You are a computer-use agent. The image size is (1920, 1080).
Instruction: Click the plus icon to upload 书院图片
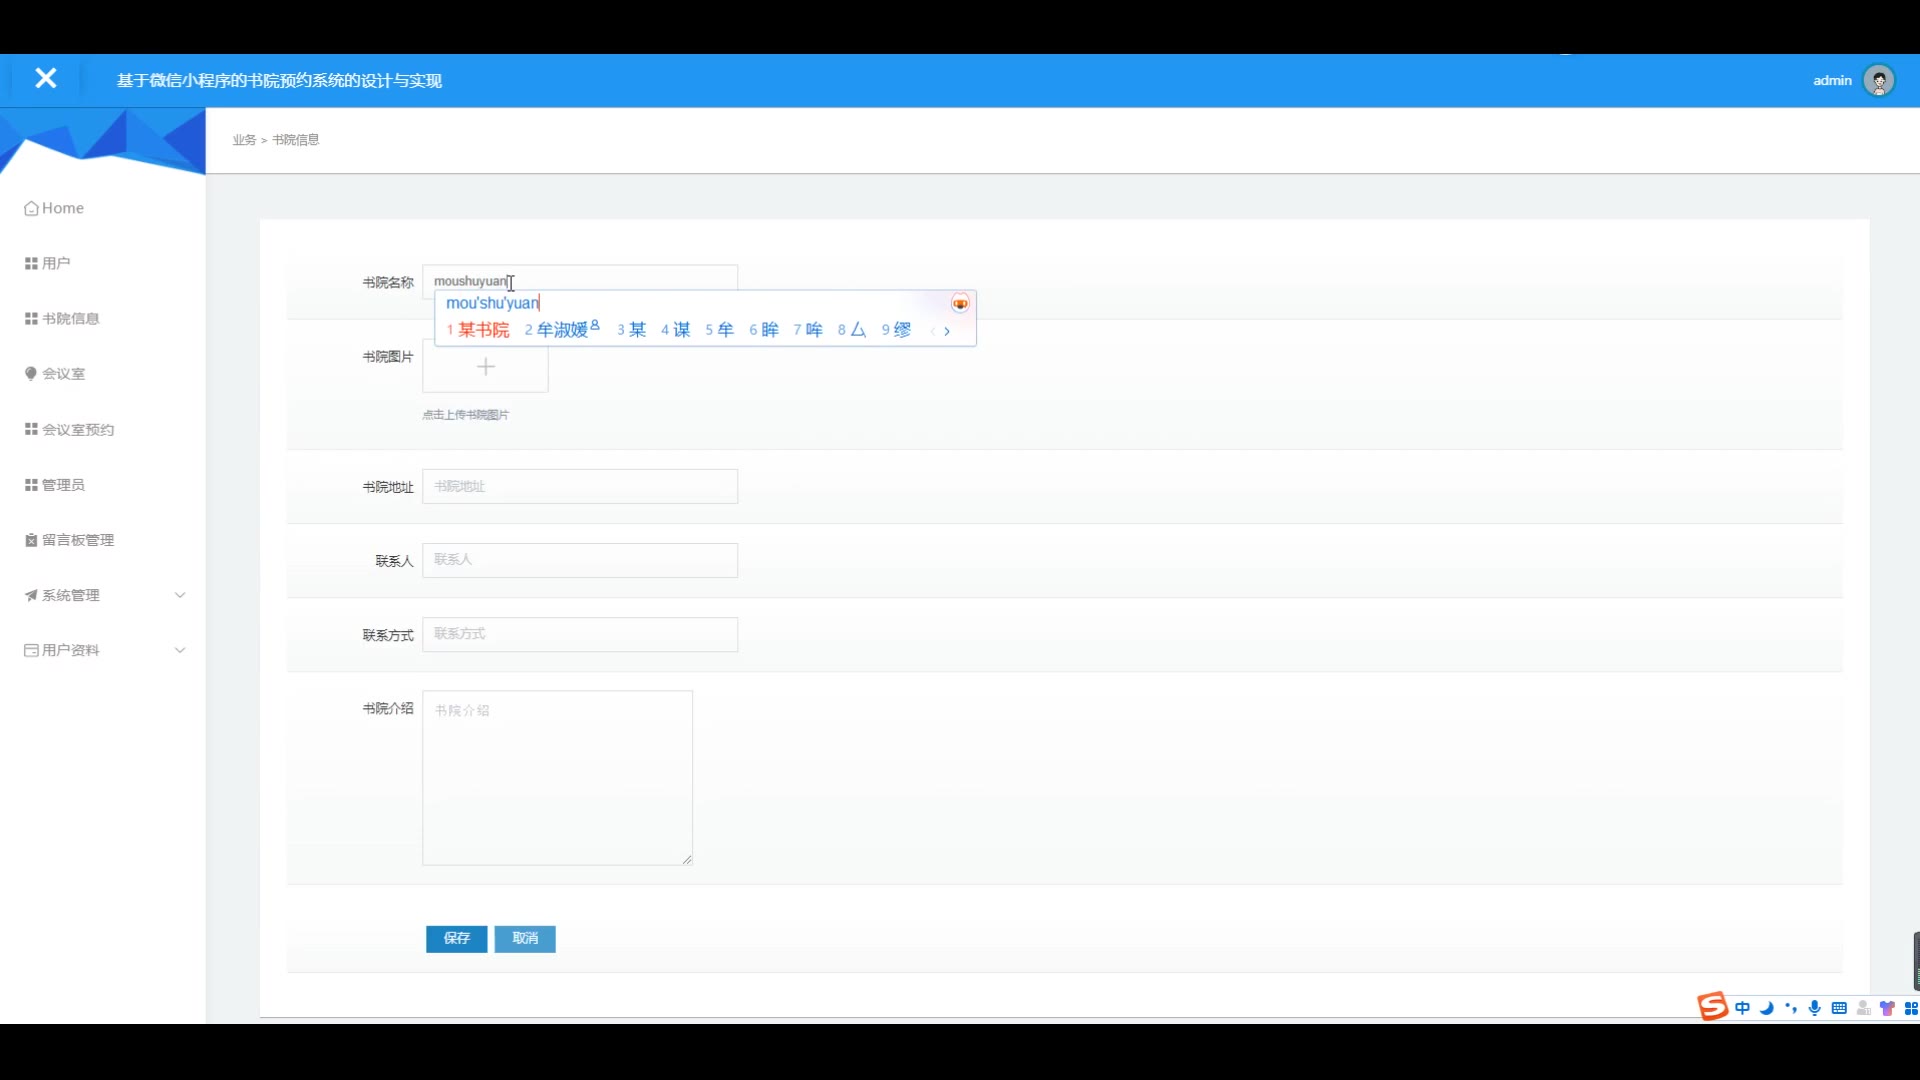(x=485, y=367)
